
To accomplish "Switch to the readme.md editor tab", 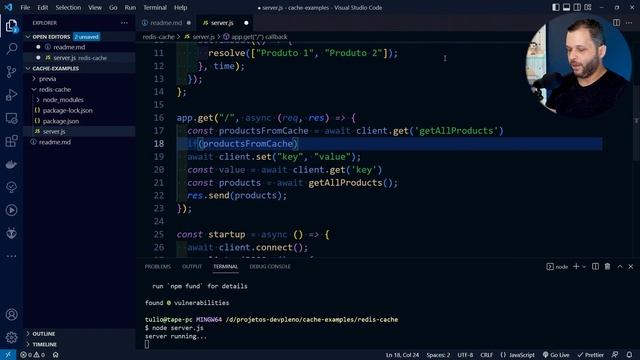I will tap(166, 23).
